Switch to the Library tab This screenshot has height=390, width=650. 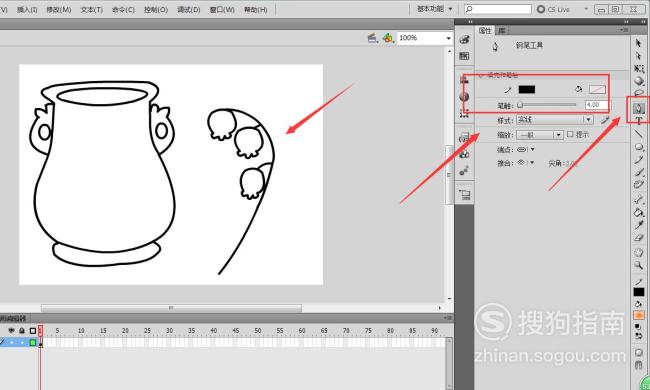pos(502,30)
